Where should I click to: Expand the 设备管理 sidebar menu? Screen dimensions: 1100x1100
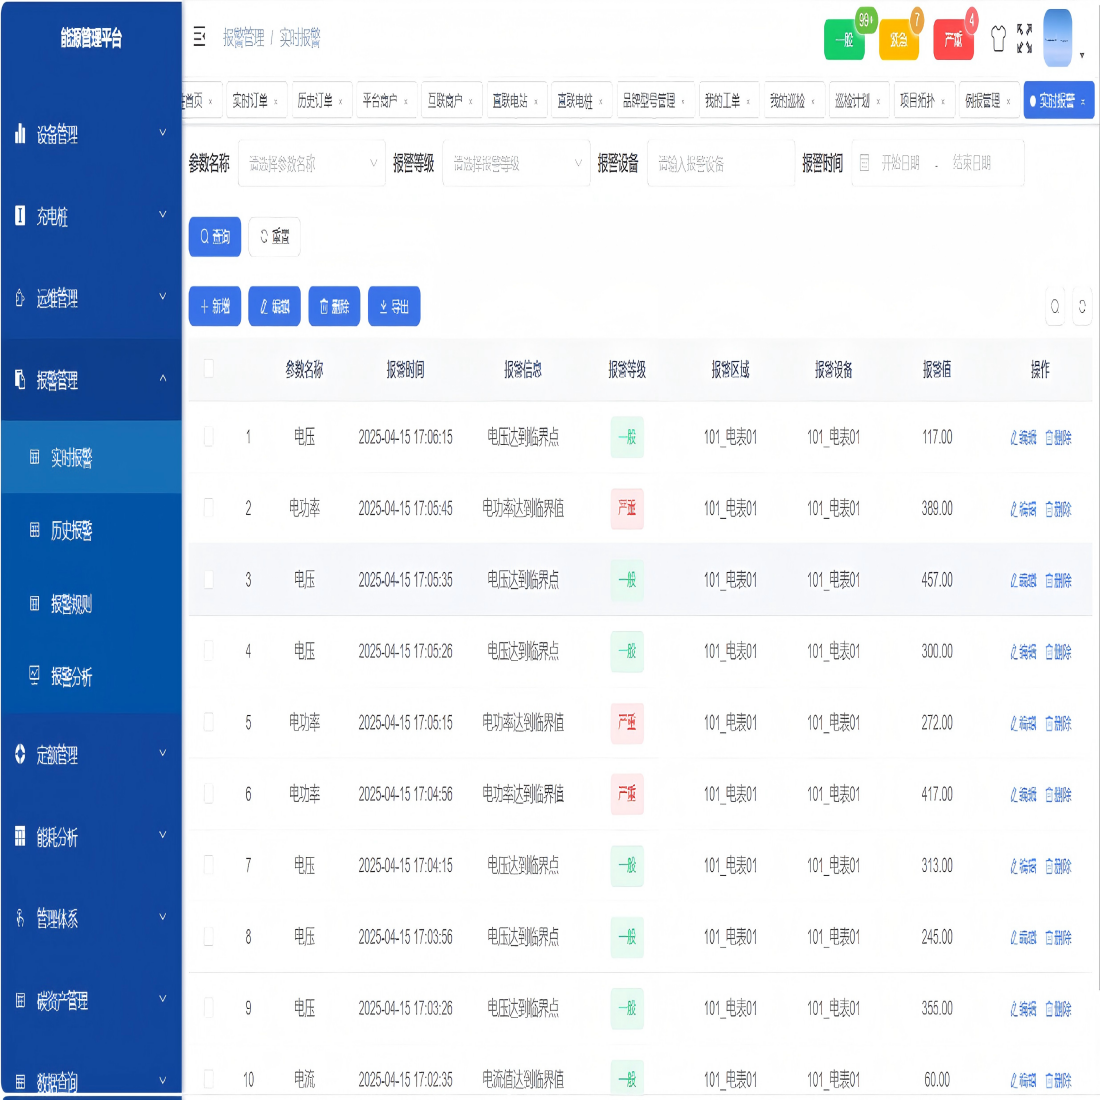click(91, 134)
